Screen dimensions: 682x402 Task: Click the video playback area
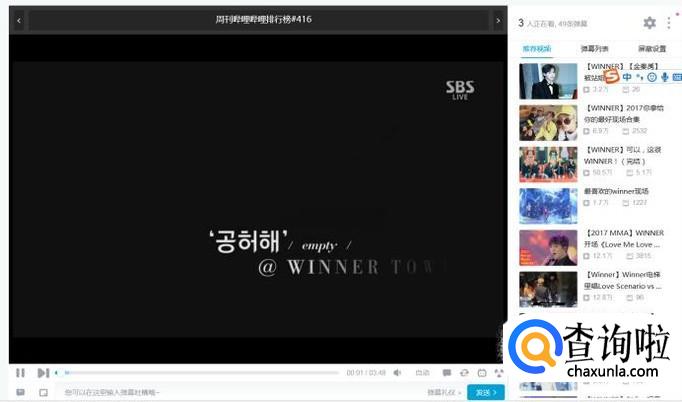point(258,199)
